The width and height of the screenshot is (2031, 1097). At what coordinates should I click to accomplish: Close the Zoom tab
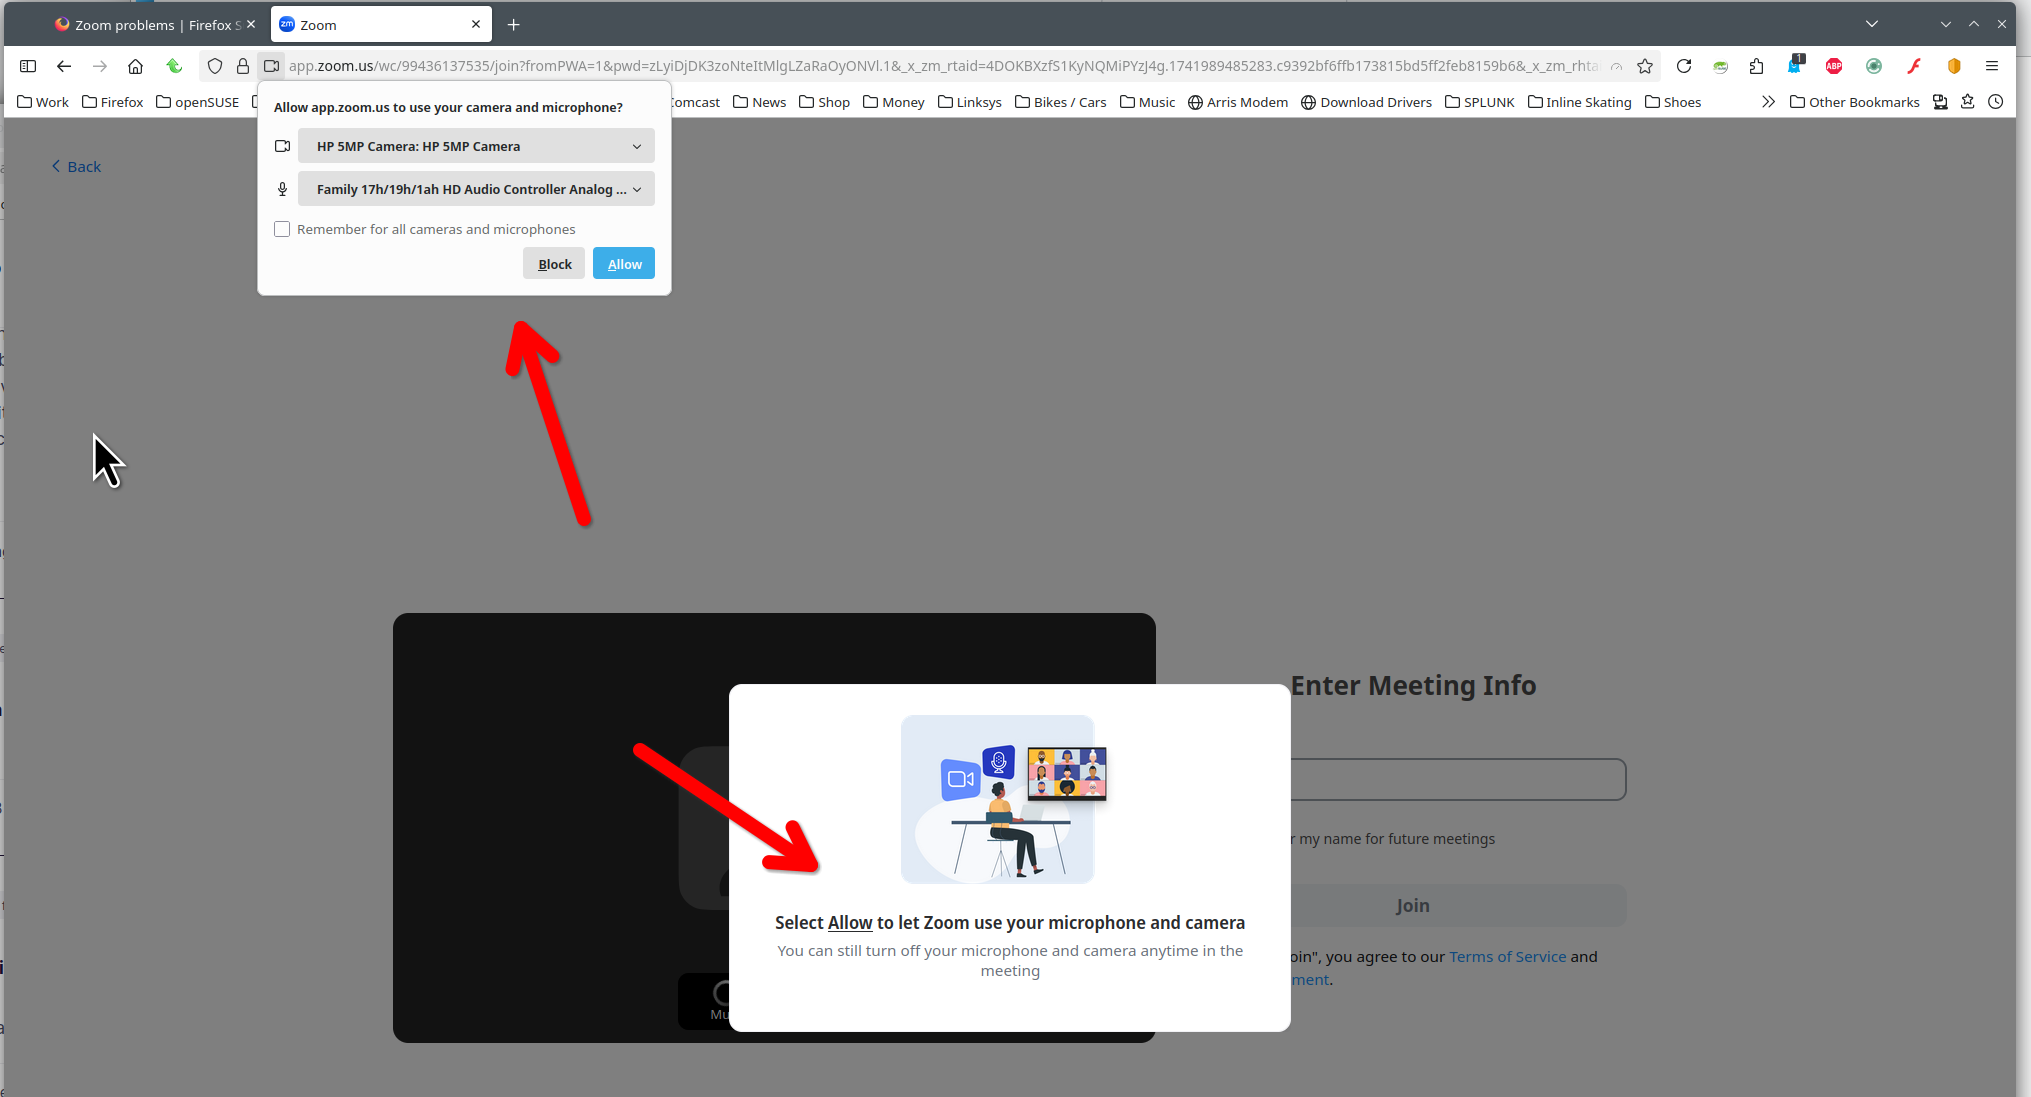pos(476,24)
